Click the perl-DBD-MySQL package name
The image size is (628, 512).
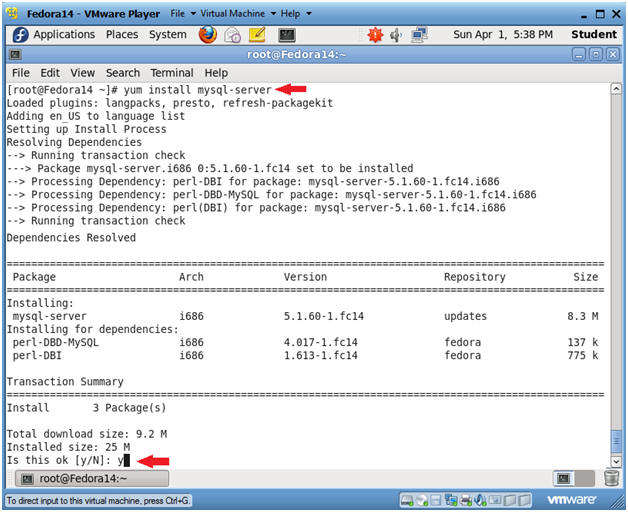pyautogui.click(x=55, y=342)
